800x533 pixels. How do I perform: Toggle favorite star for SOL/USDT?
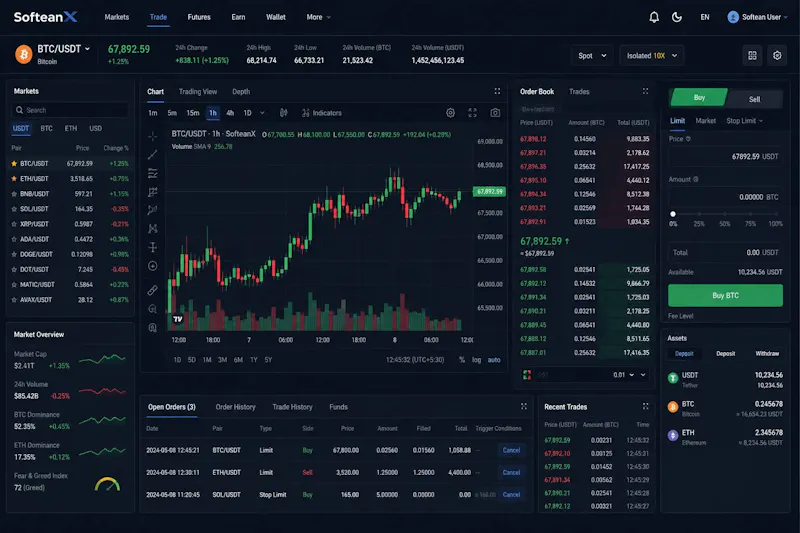click(14, 209)
